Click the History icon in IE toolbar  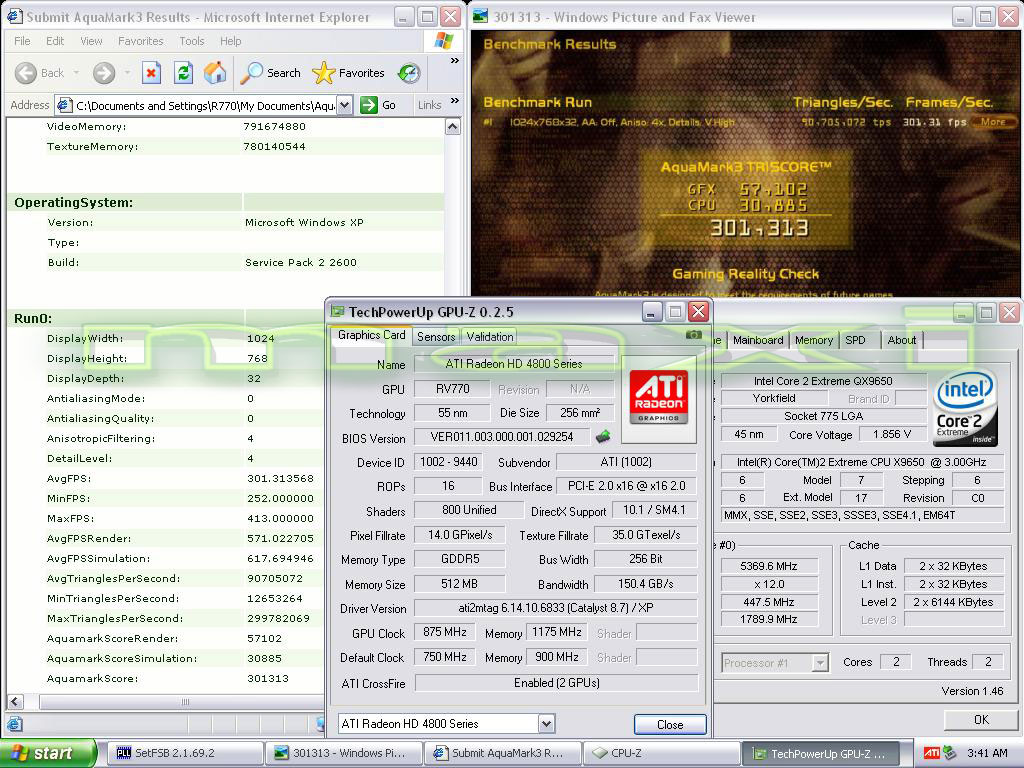click(409, 72)
